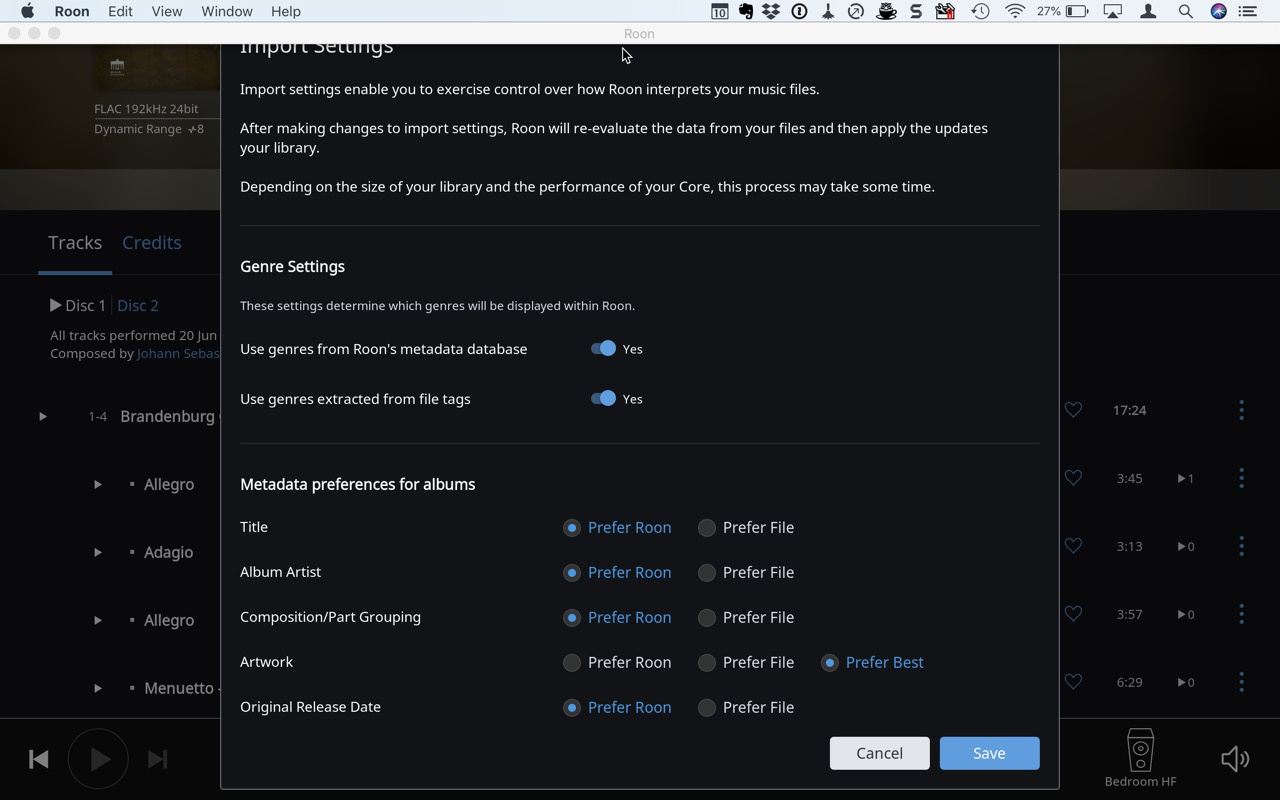Expand the Brandenburg 1-4 work row
Viewport: 1280px width, 800px height.
pos(43,416)
